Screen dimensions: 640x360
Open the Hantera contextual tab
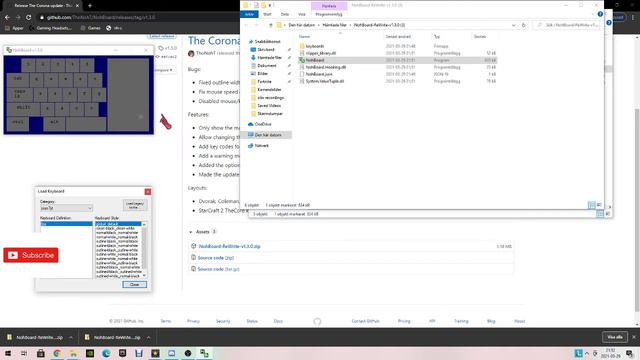click(x=329, y=6)
